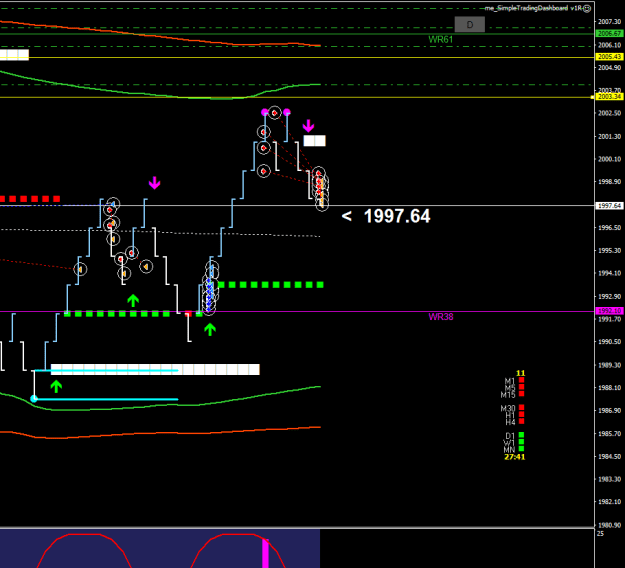Click the yellow 11 above the timeframe list
The image size is (625, 568).
[x=521, y=373]
